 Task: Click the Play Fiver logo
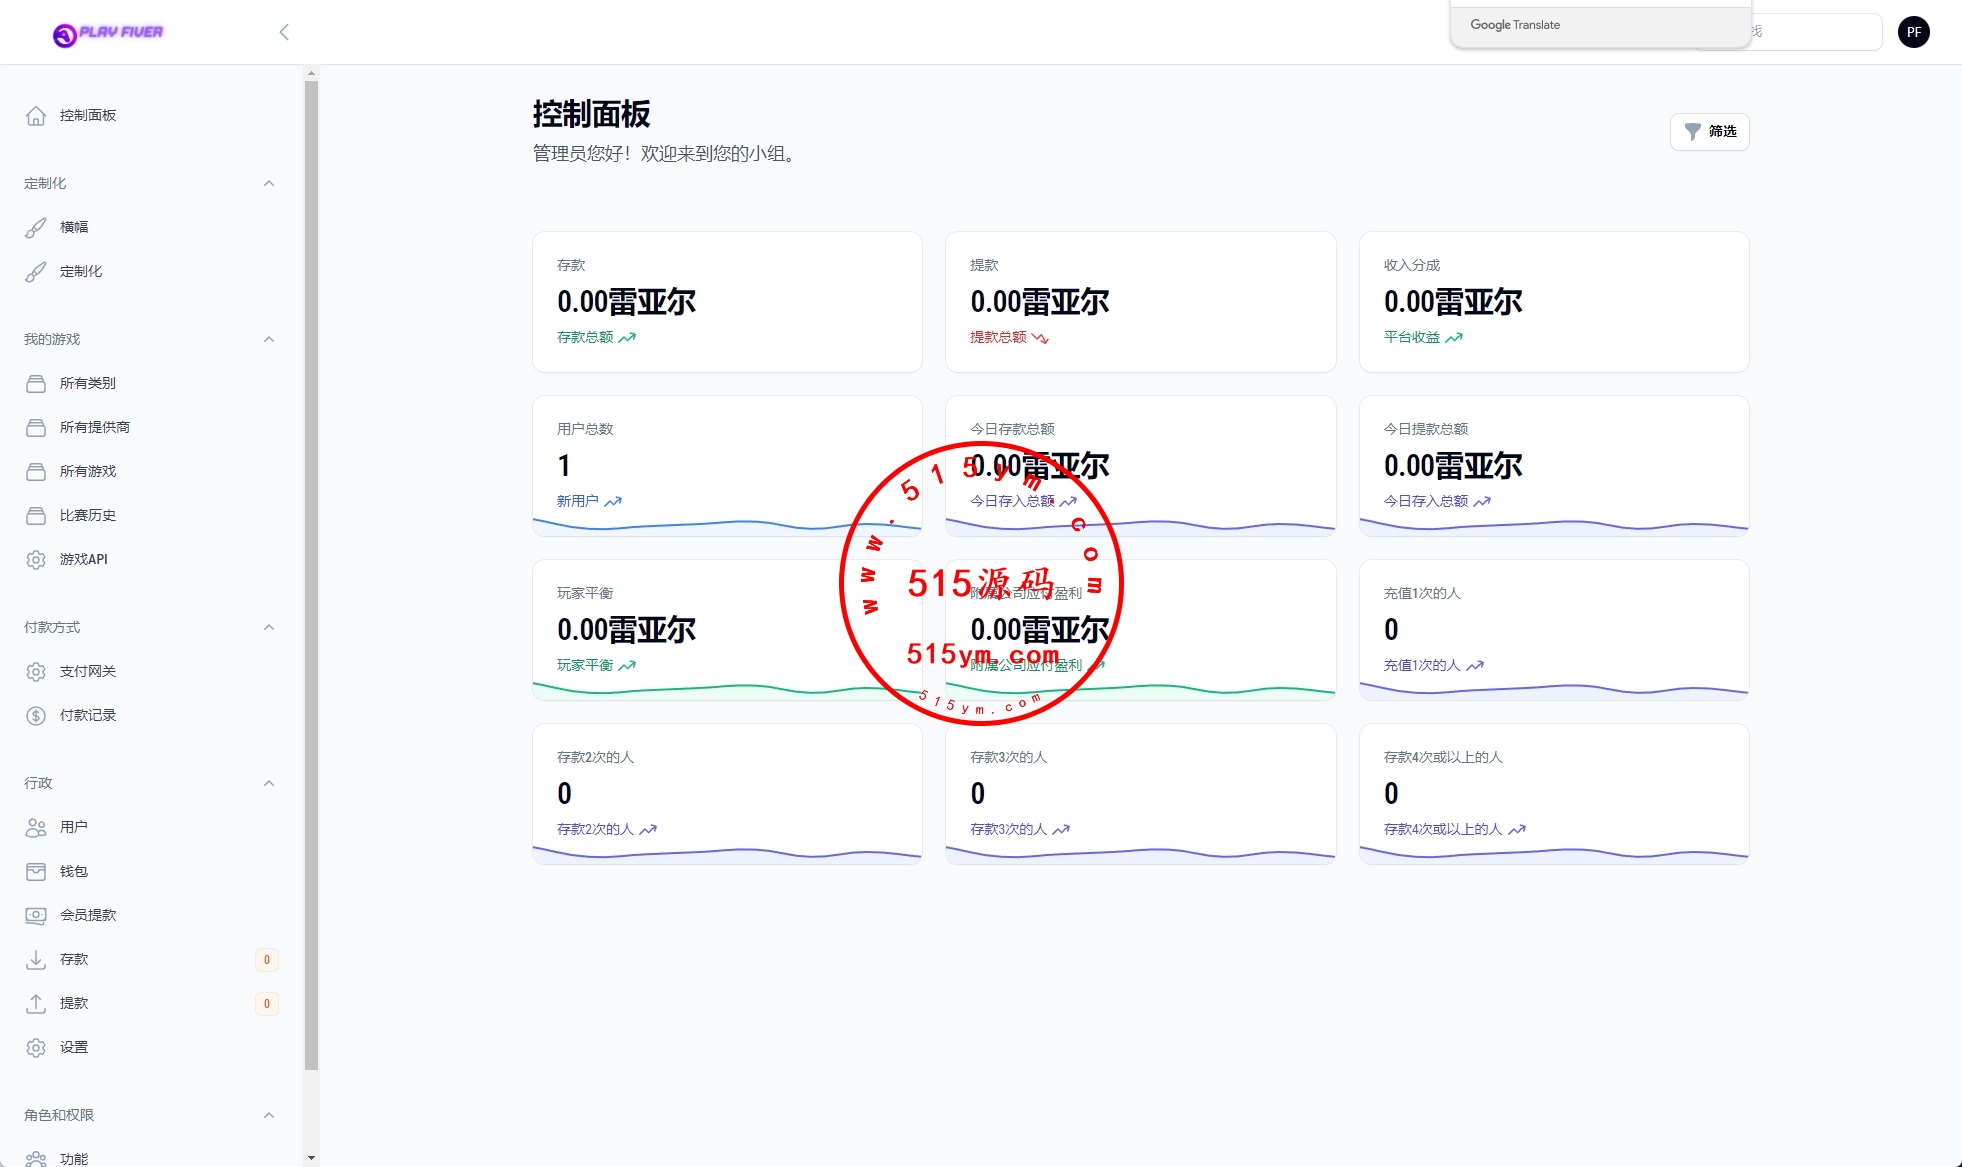coord(108,34)
